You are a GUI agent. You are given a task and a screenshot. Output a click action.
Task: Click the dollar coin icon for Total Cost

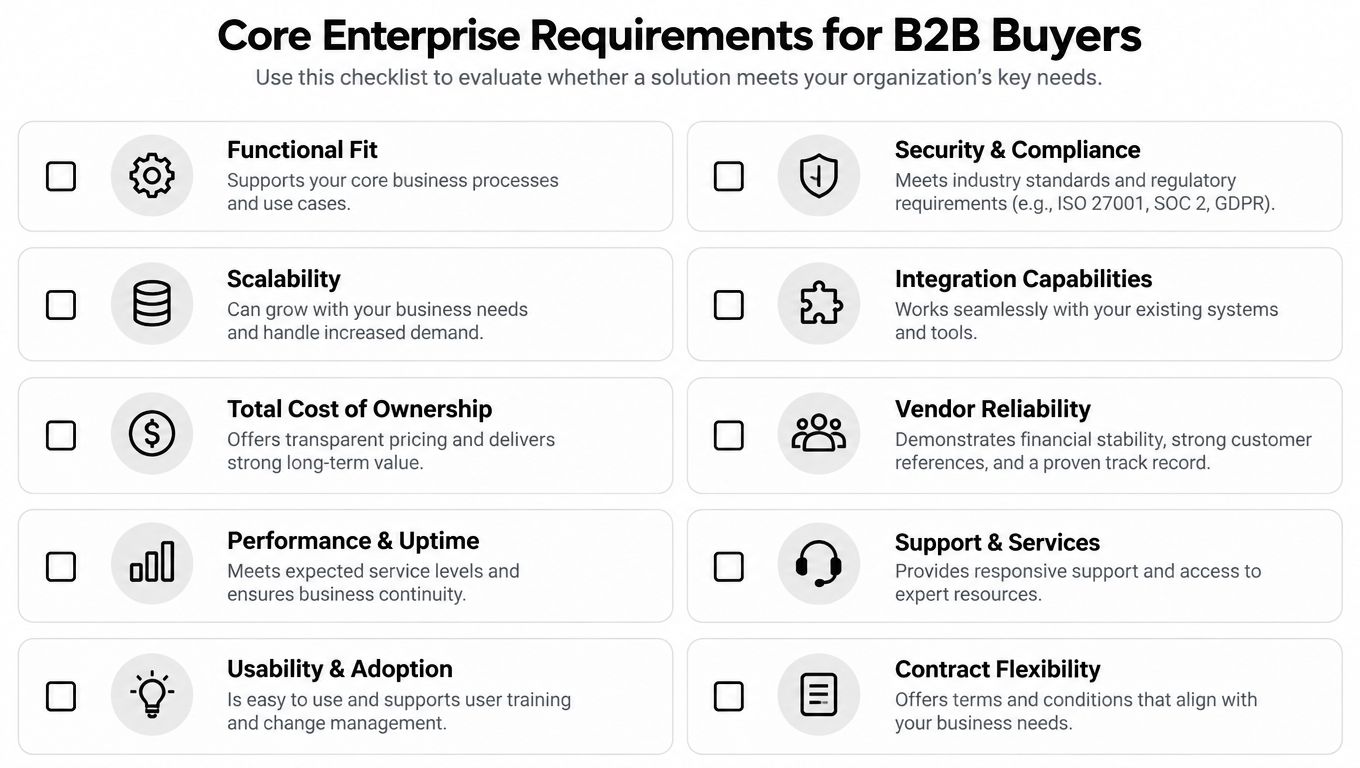[152, 434]
